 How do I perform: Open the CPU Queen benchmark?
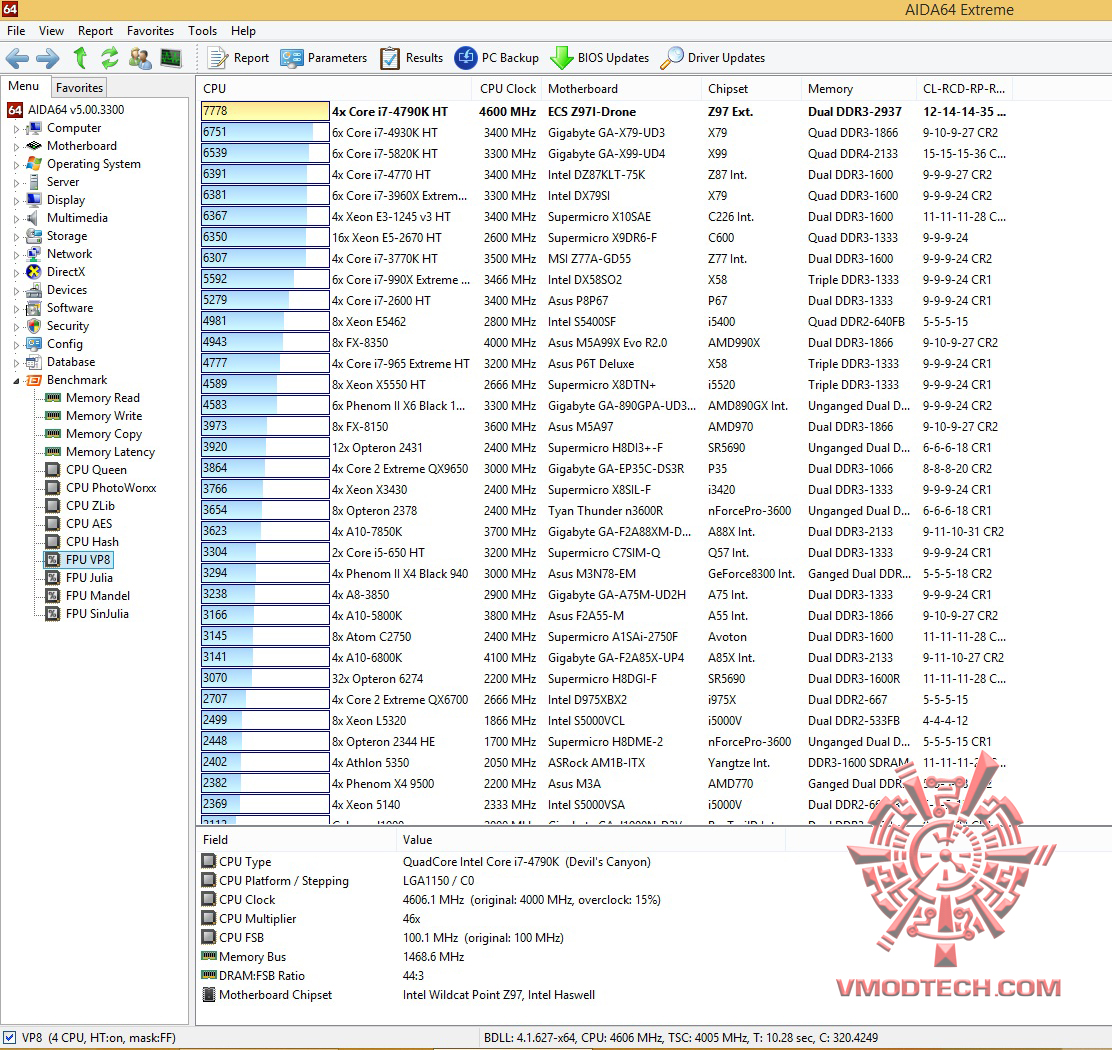86,470
